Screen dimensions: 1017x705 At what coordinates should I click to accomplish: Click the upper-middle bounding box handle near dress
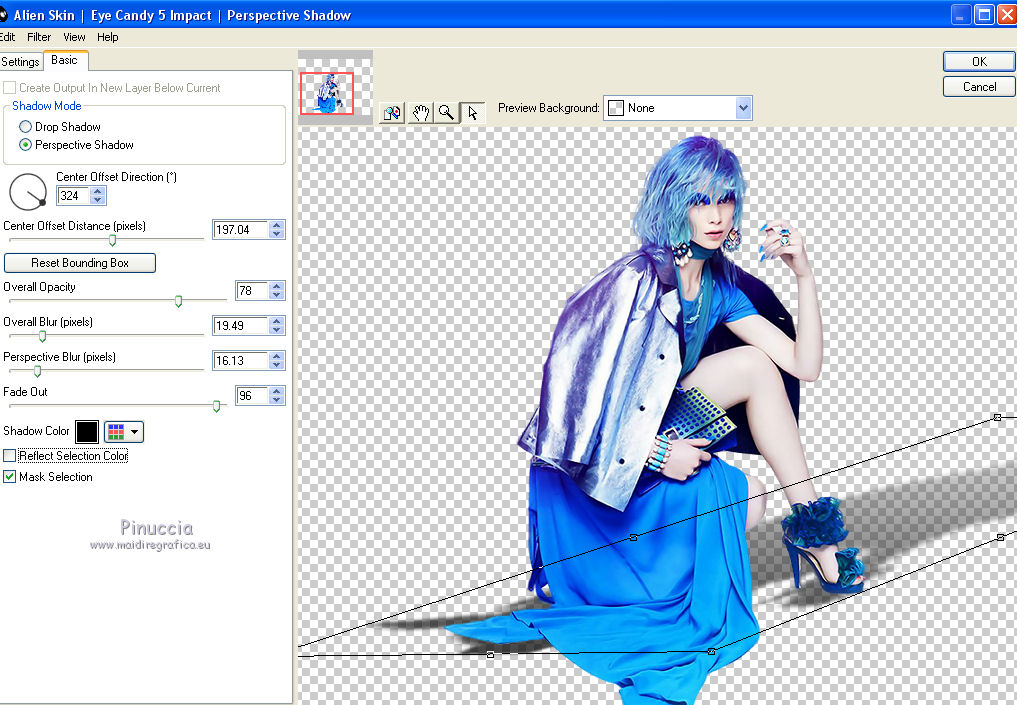coord(634,537)
